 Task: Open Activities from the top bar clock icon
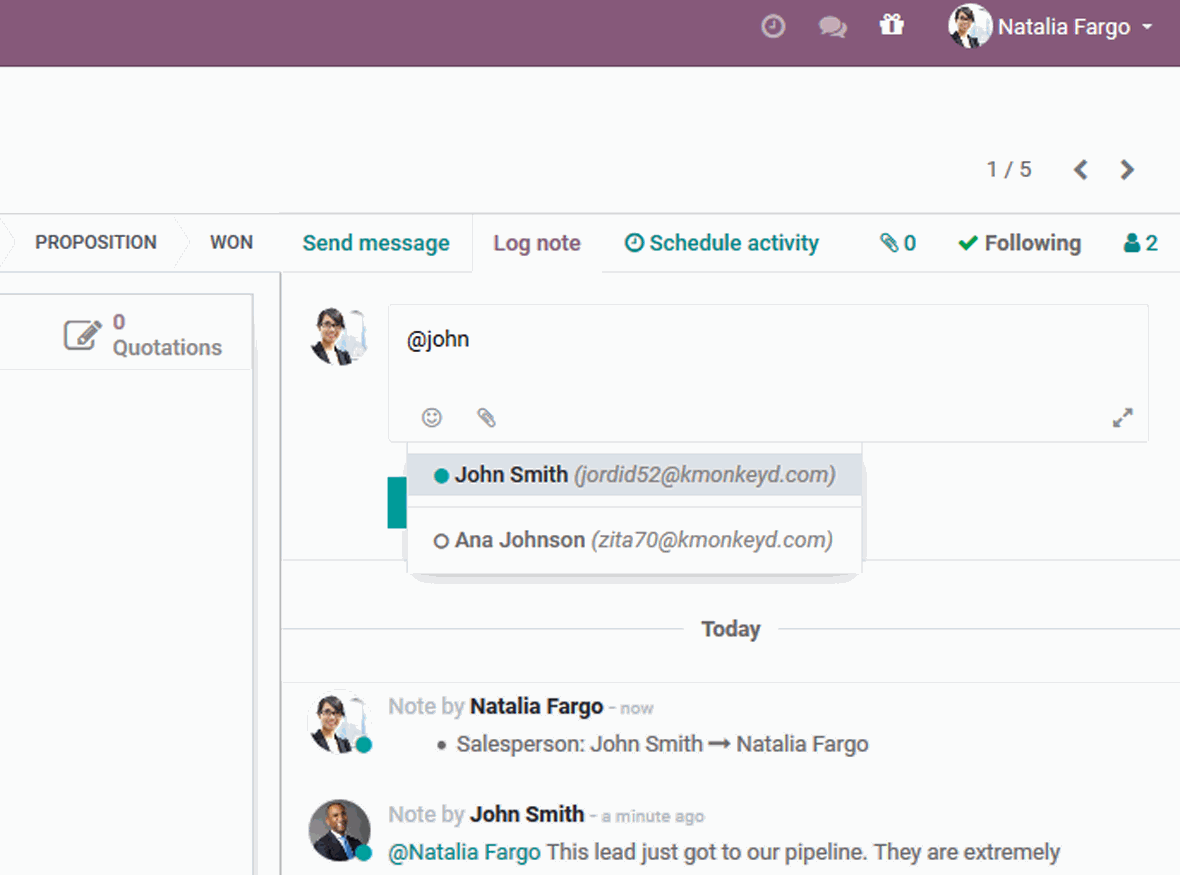coord(772,26)
